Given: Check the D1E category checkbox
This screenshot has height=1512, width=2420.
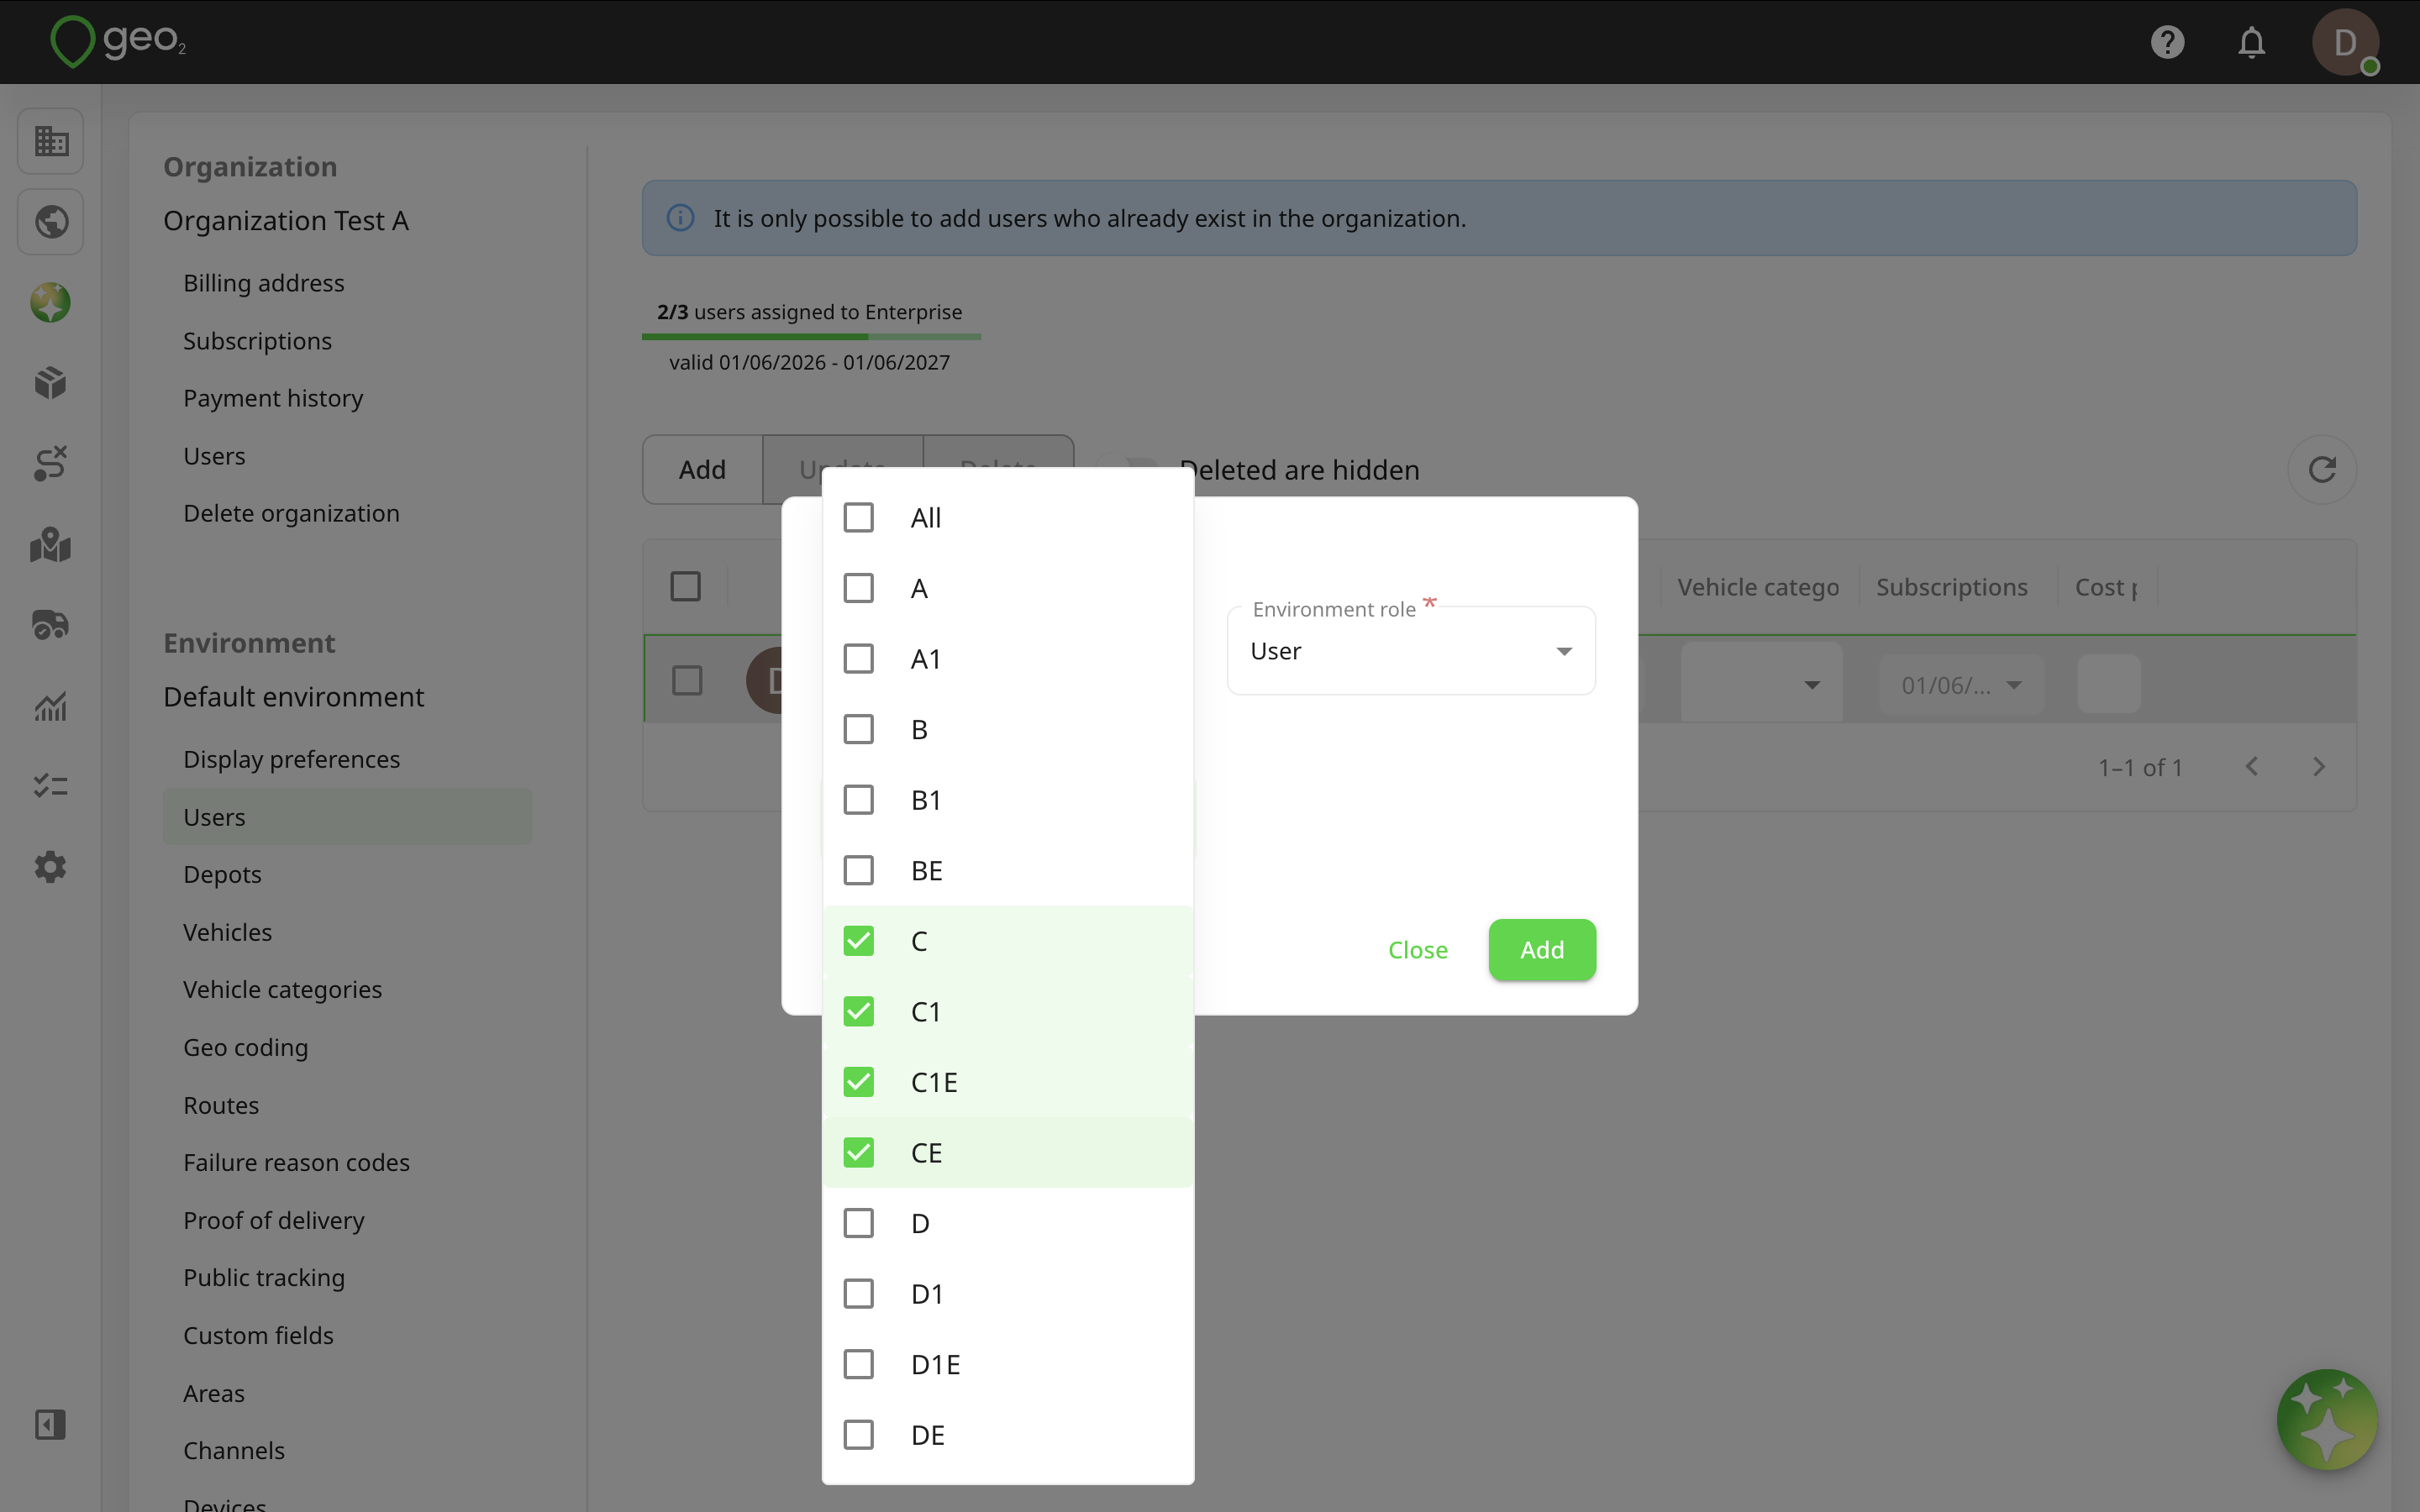Looking at the screenshot, I should [858, 1364].
